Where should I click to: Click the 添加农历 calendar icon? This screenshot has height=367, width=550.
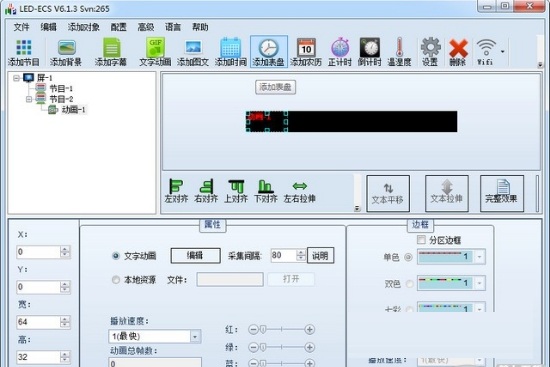tap(306, 53)
